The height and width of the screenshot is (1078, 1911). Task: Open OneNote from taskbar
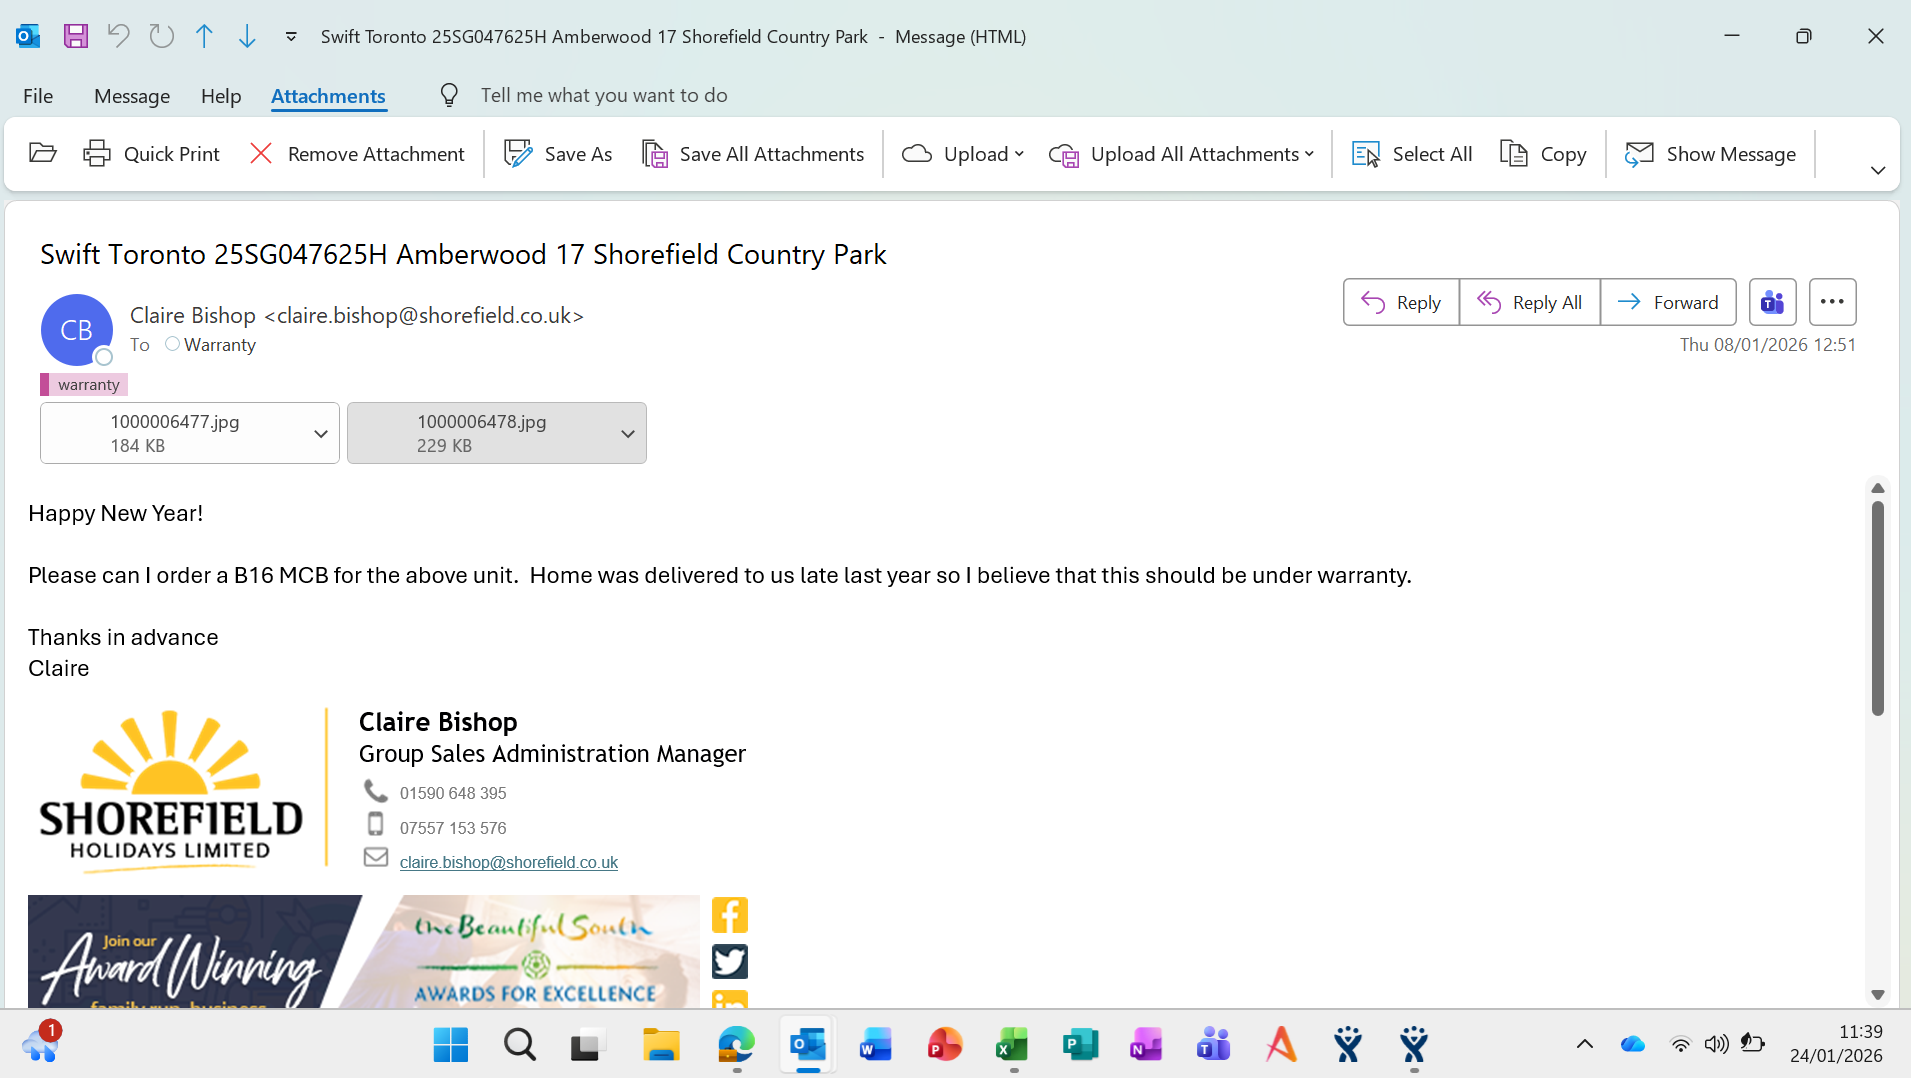pyautogui.click(x=1146, y=1045)
